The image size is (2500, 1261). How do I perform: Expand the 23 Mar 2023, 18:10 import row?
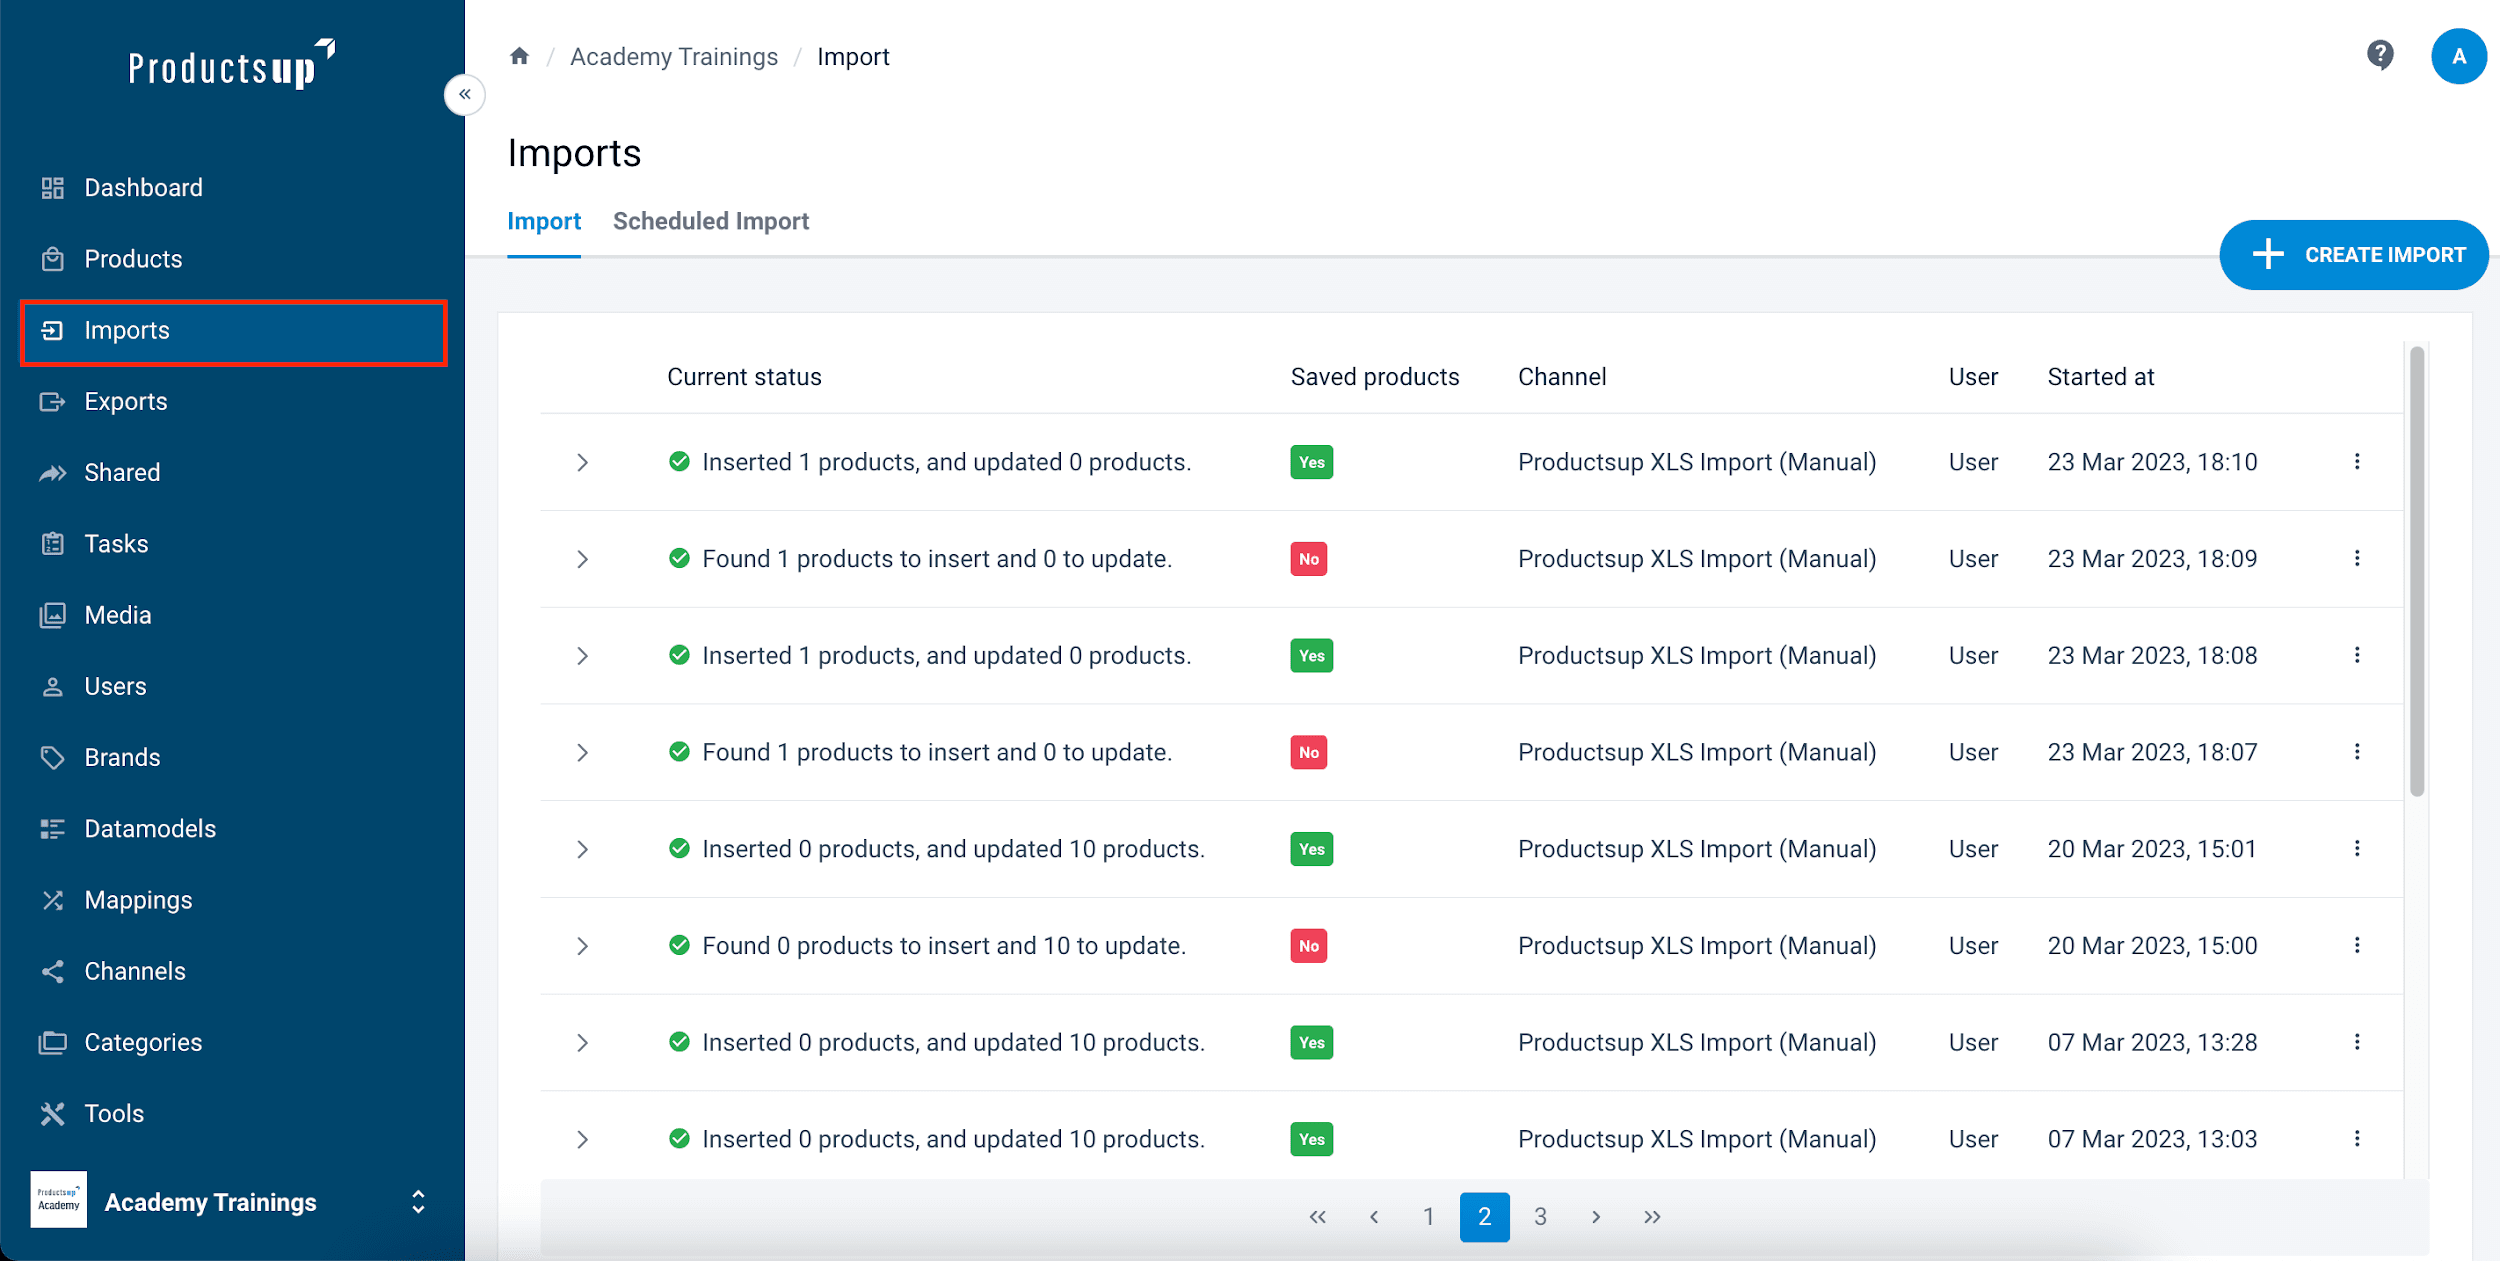[x=582, y=462]
